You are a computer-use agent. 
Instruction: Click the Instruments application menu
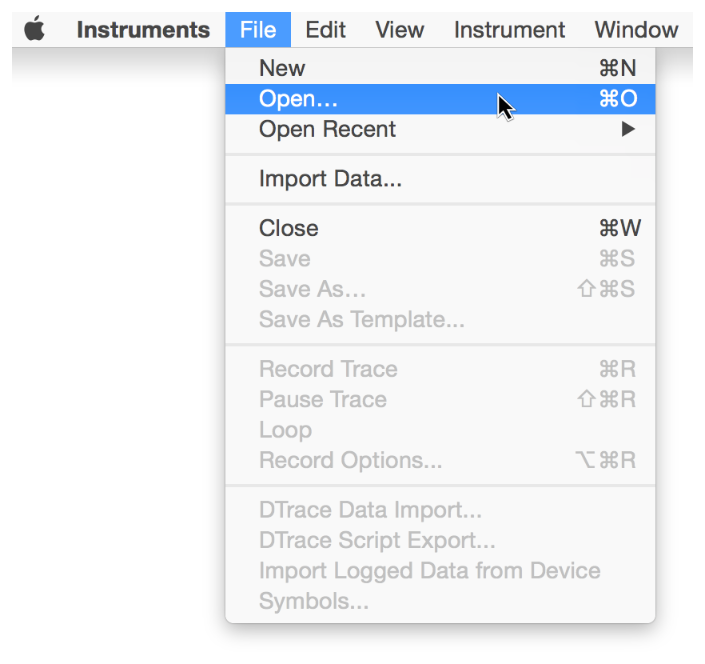pyautogui.click(x=143, y=30)
